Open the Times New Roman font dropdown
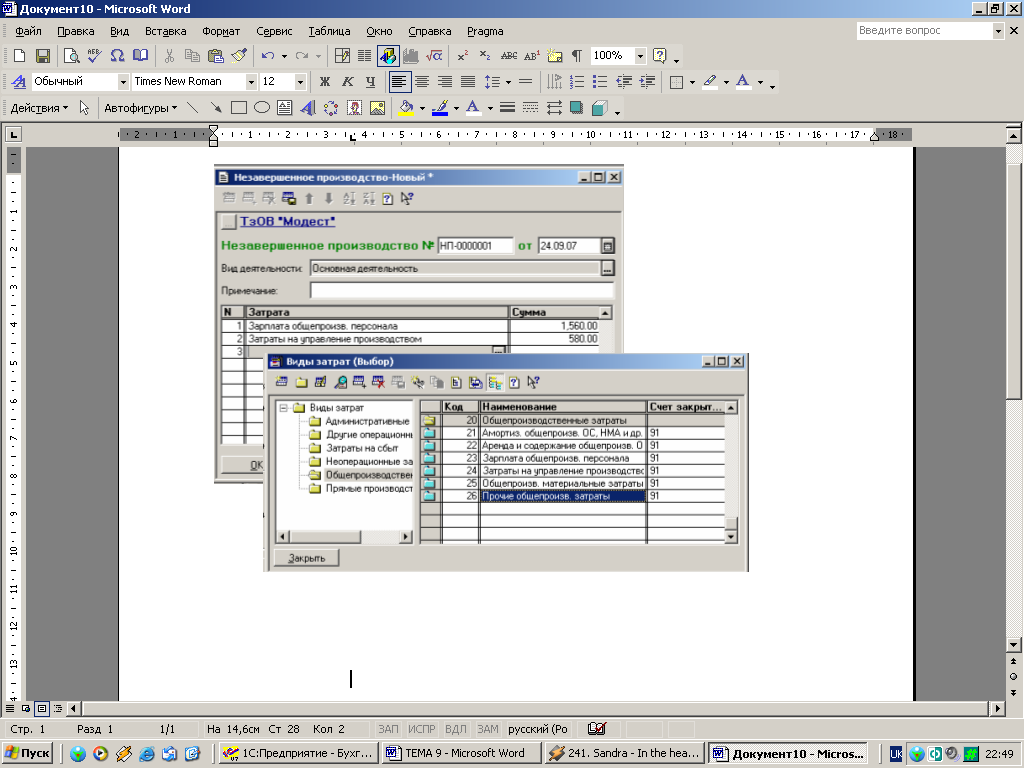This screenshot has height=768, width=1024. [x=251, y=82]
